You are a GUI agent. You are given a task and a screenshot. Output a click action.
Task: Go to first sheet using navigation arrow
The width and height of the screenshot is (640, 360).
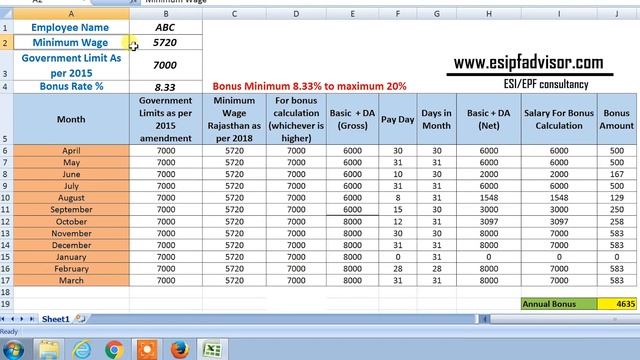[3, 319]
